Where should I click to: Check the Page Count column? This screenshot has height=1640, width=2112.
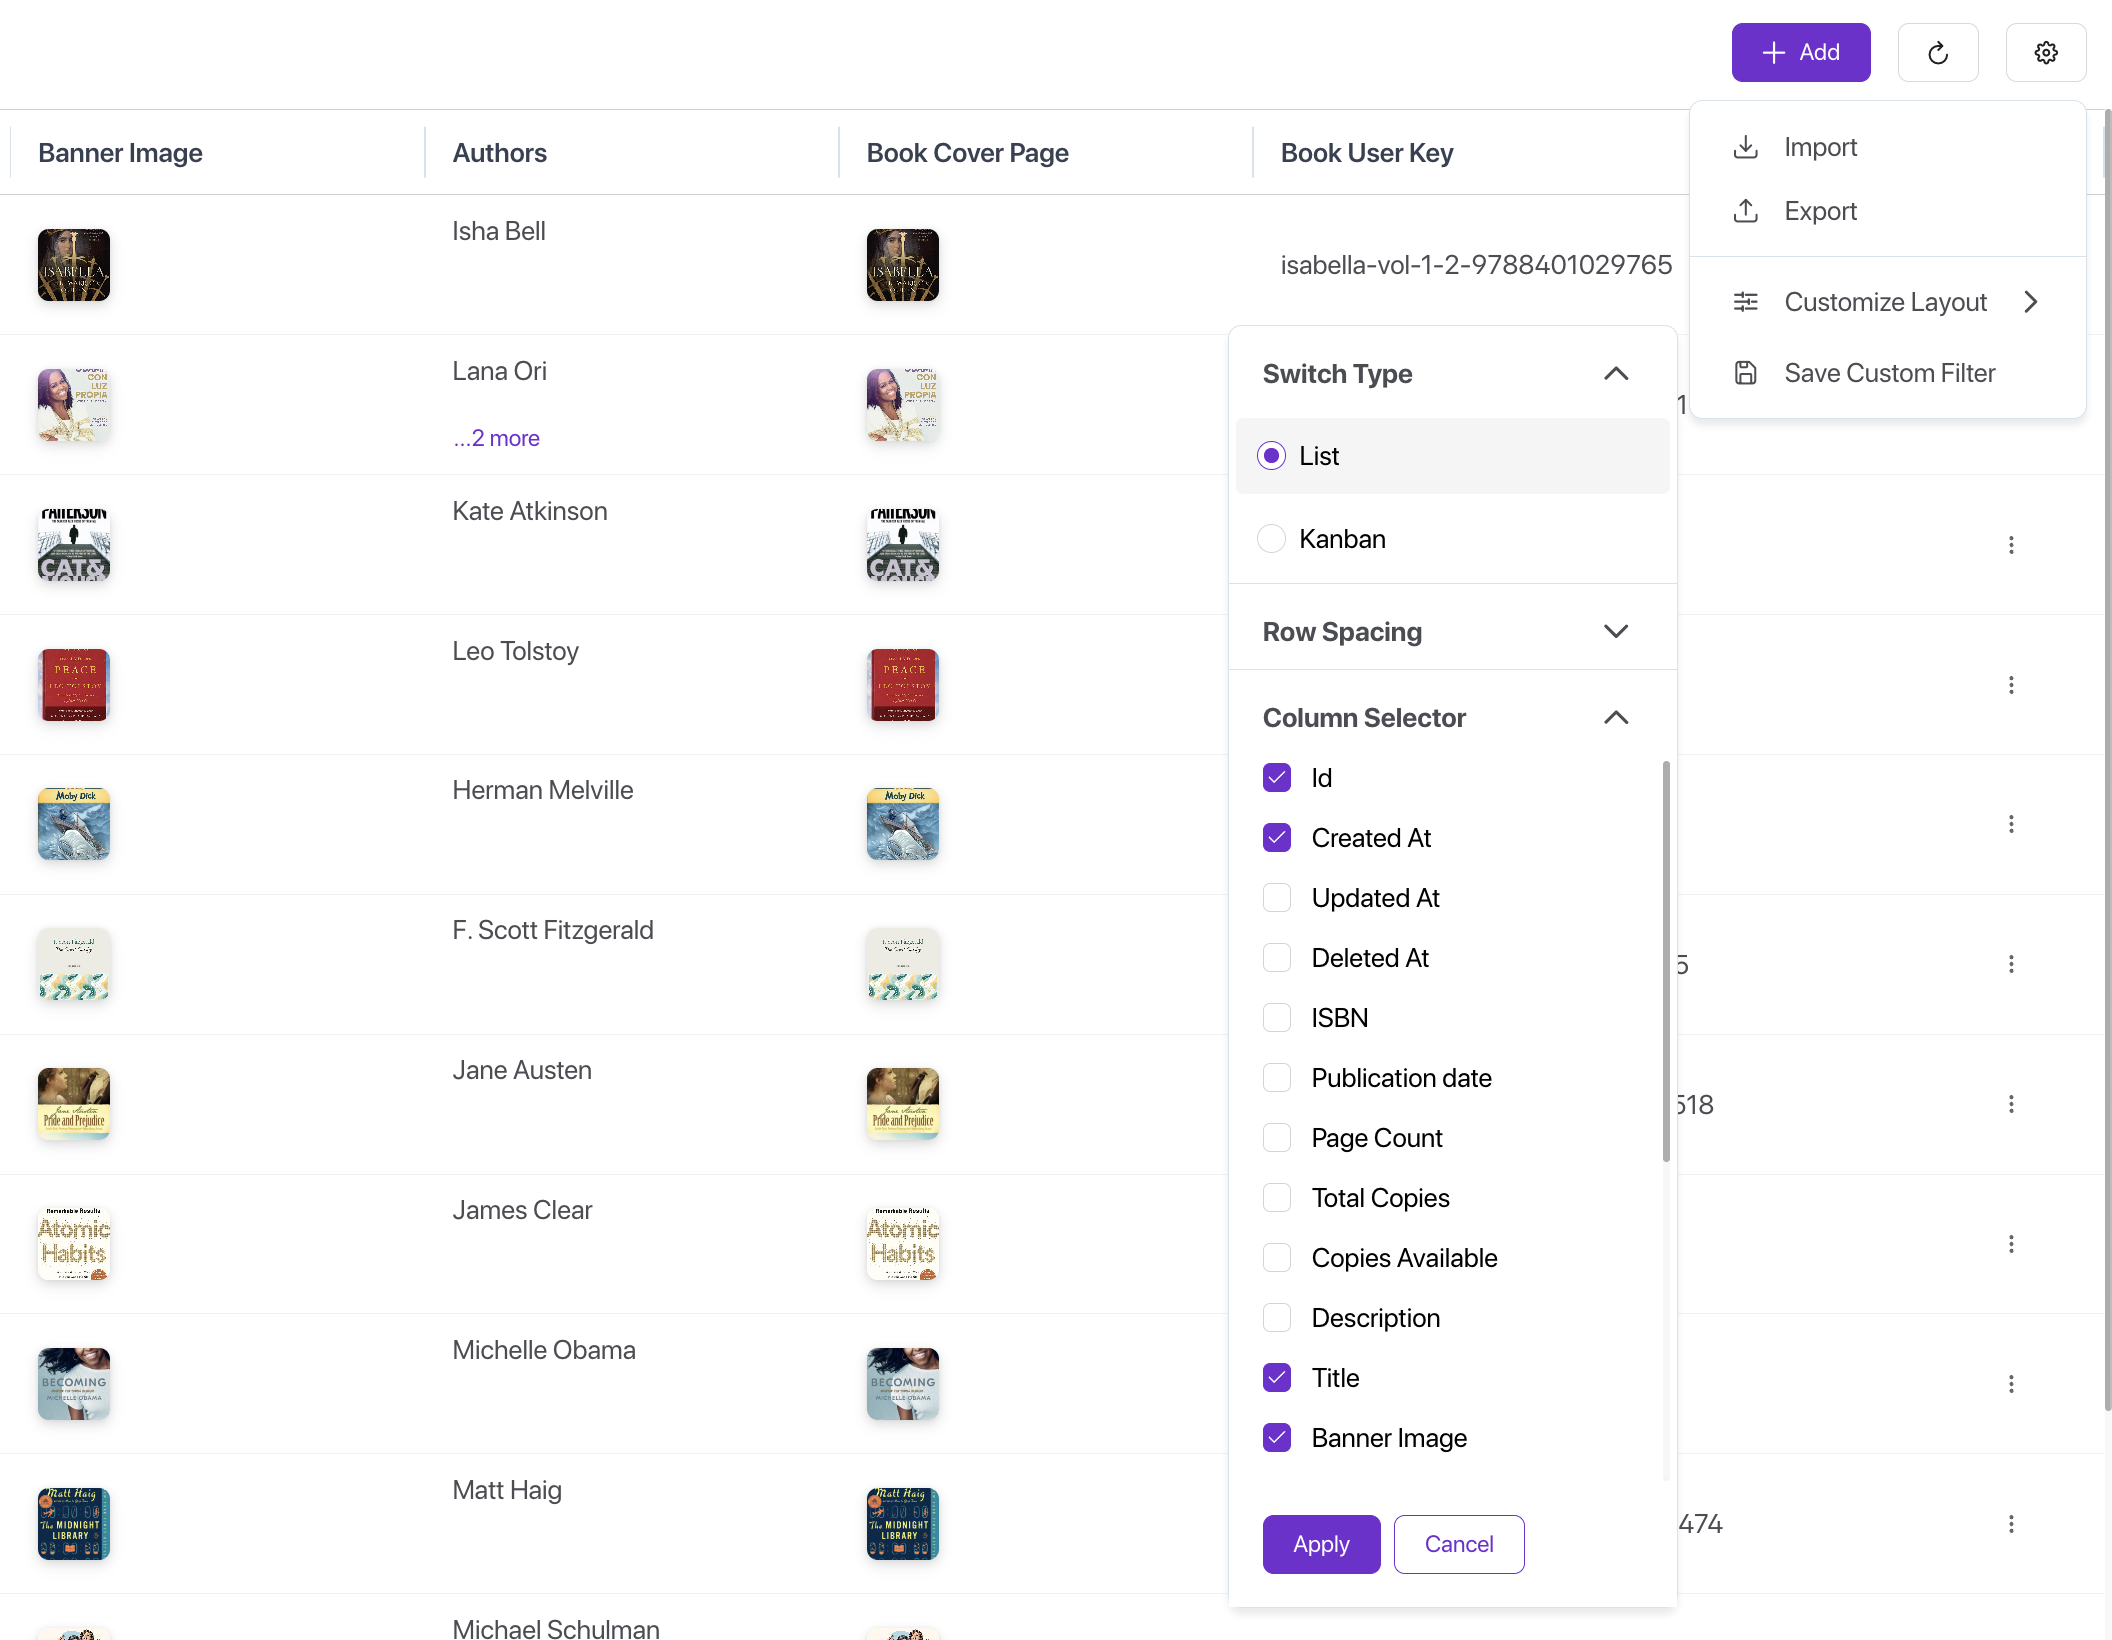click(1277, 1138)
